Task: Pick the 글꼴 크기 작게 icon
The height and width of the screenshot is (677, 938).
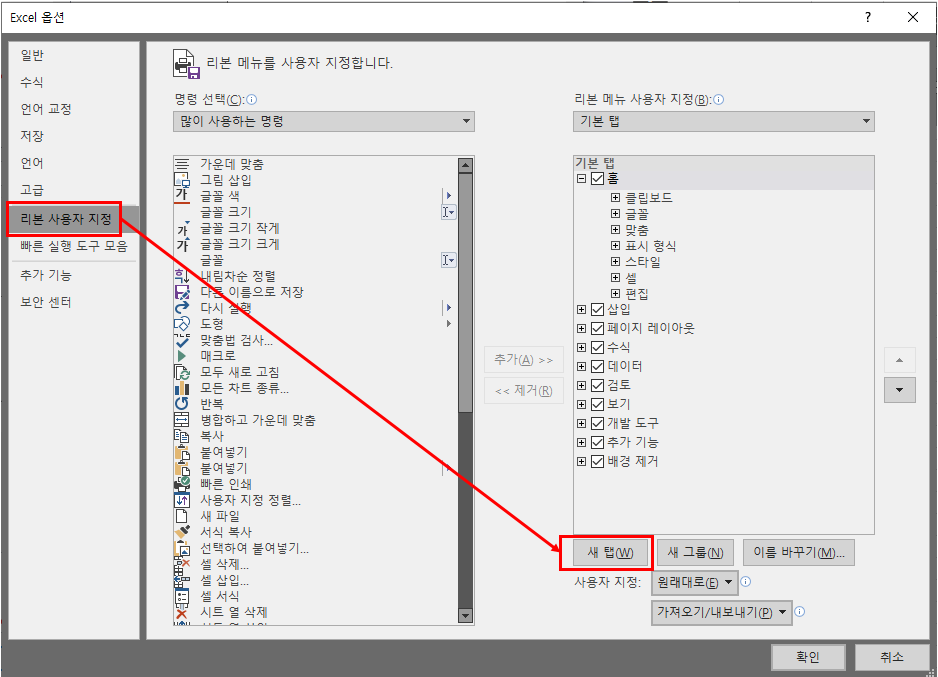Action: [x=182, y=228]
